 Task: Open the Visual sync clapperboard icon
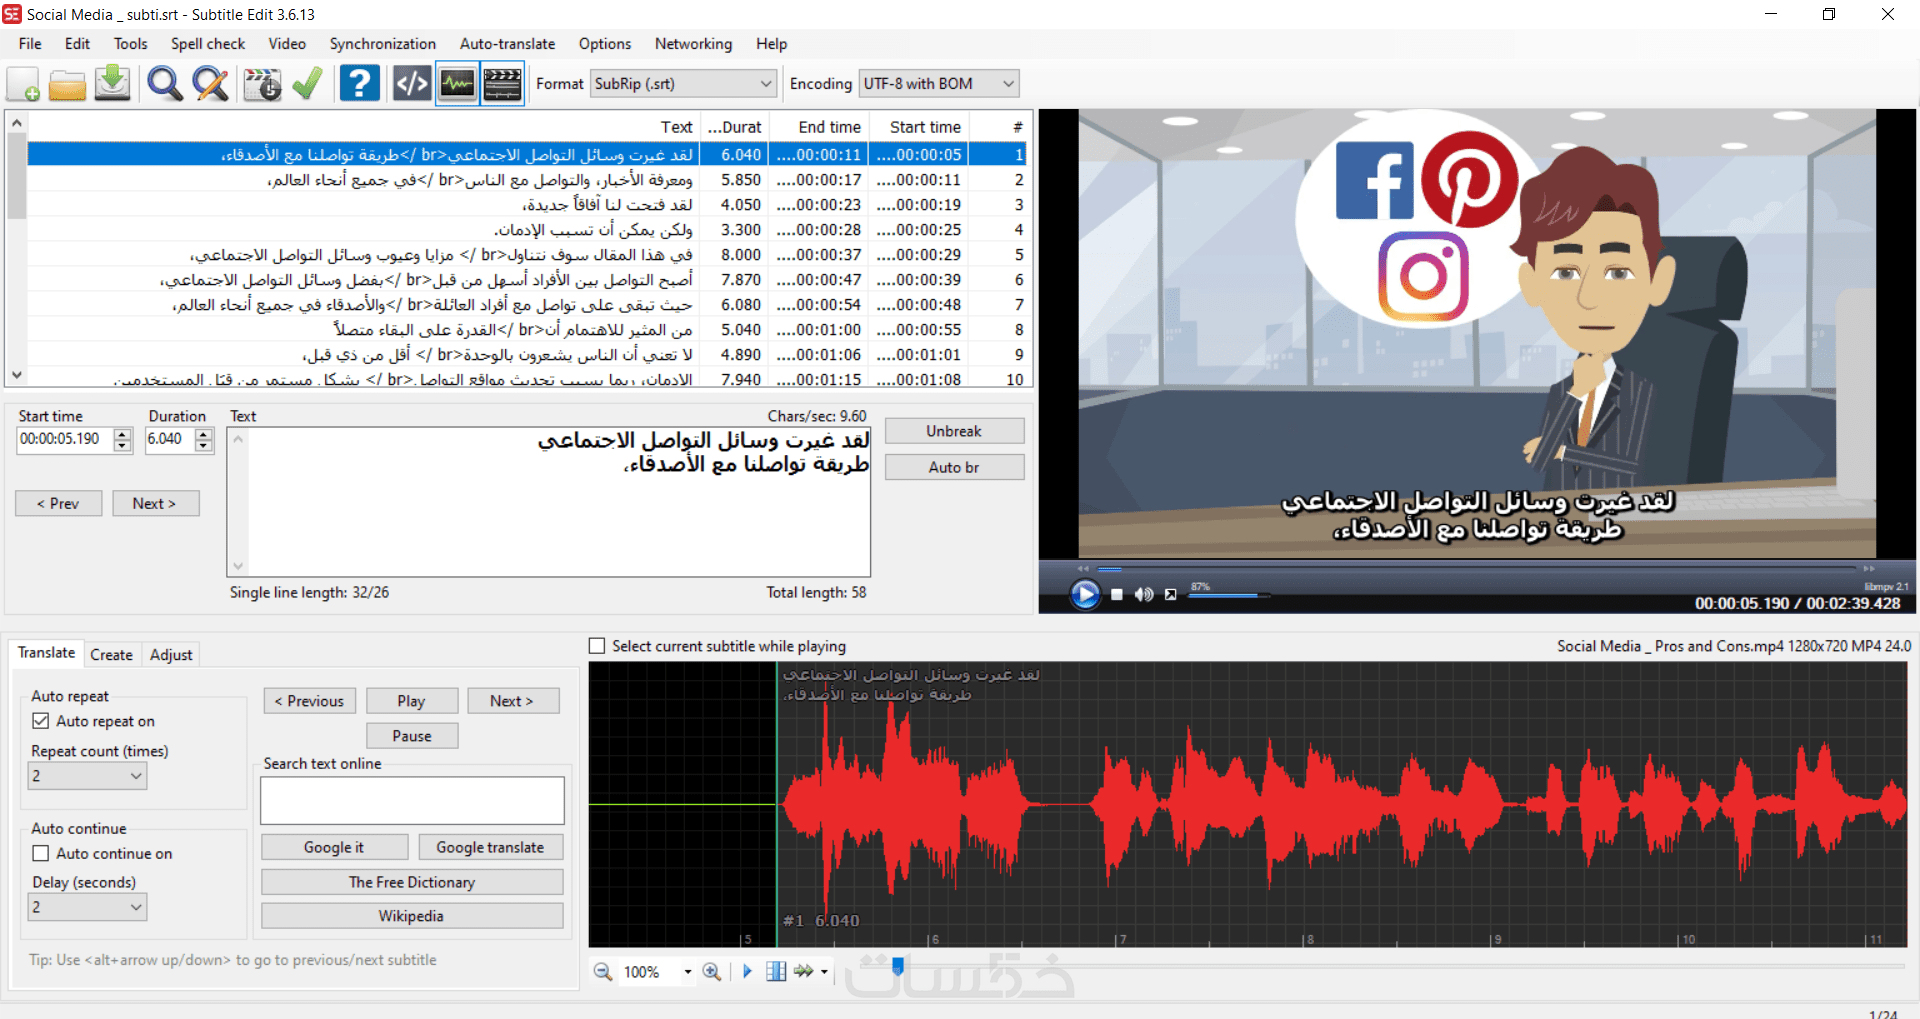pos(263,84)
